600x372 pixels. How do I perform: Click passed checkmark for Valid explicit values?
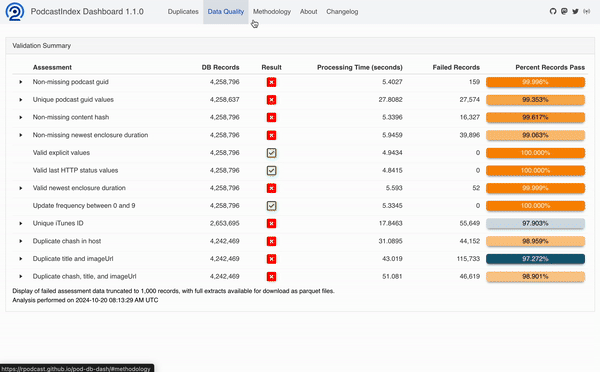coord(271,153)
